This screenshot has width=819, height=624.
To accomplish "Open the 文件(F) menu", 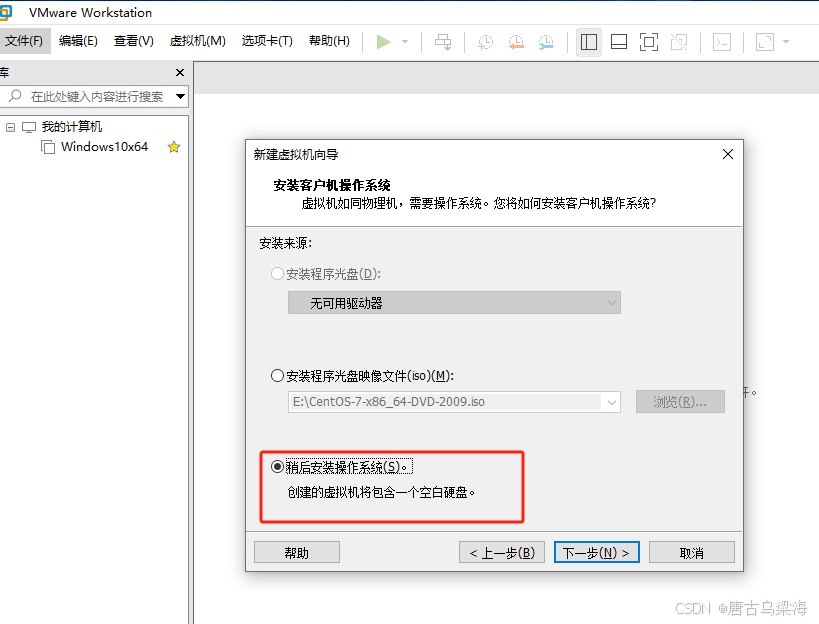I will [24, 41].
